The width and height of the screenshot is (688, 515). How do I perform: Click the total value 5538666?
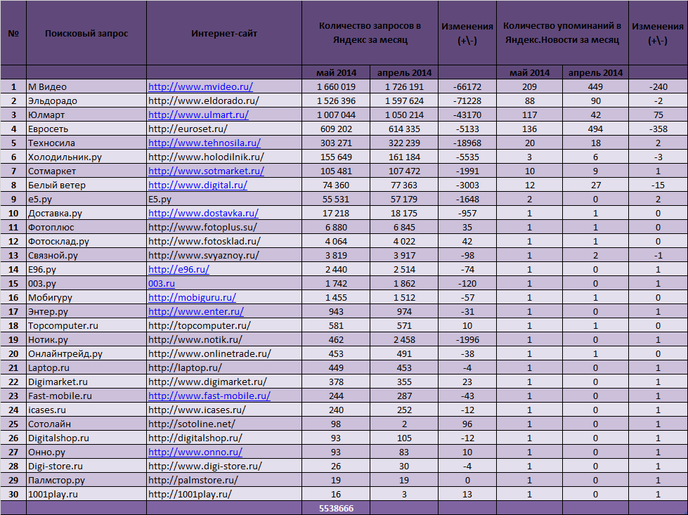pyautogui.click(x=336, y=508)
